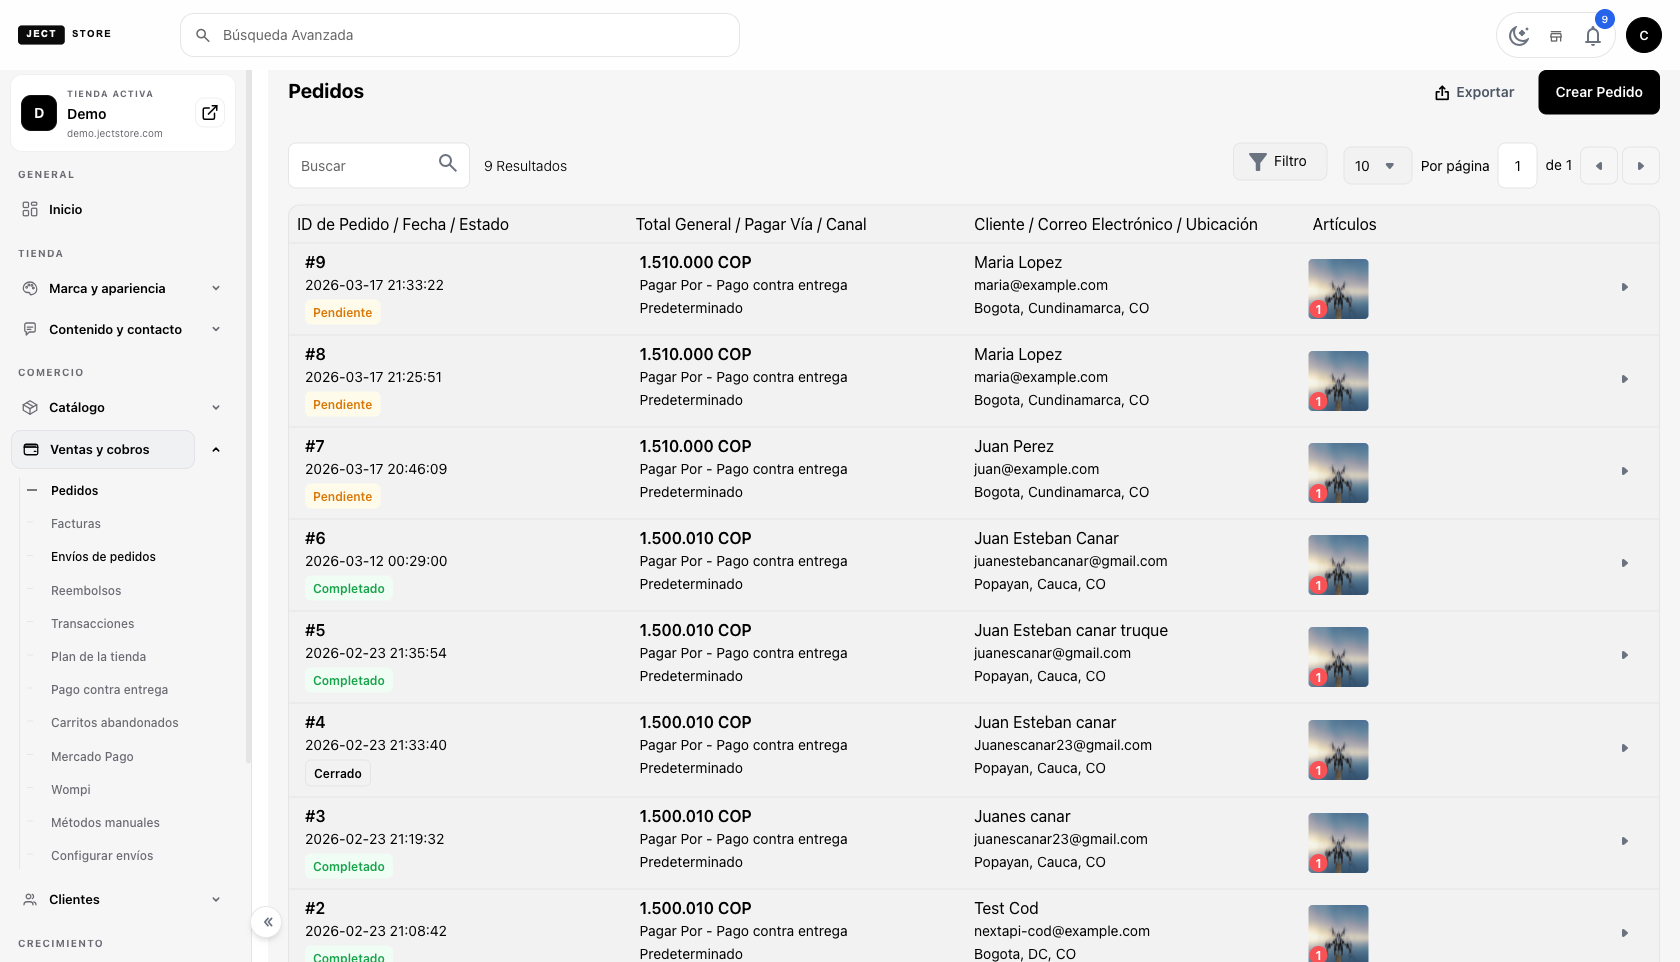
Task: Click product thumbnail of order #4
Action: pos(1338,750)
